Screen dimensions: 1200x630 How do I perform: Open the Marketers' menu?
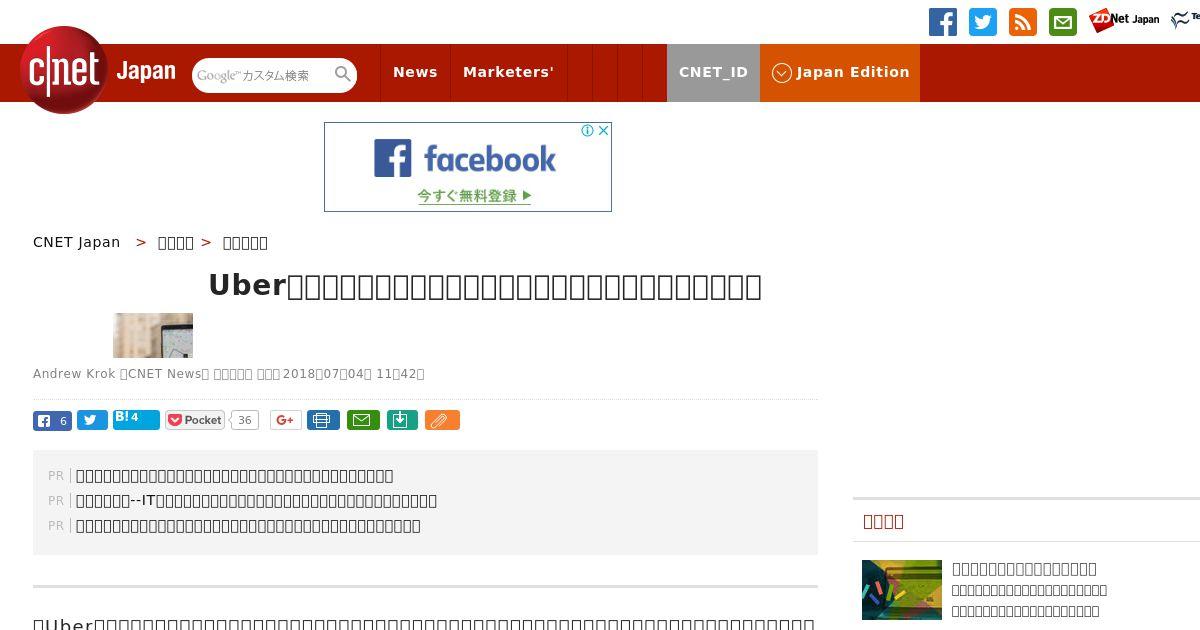508,72
